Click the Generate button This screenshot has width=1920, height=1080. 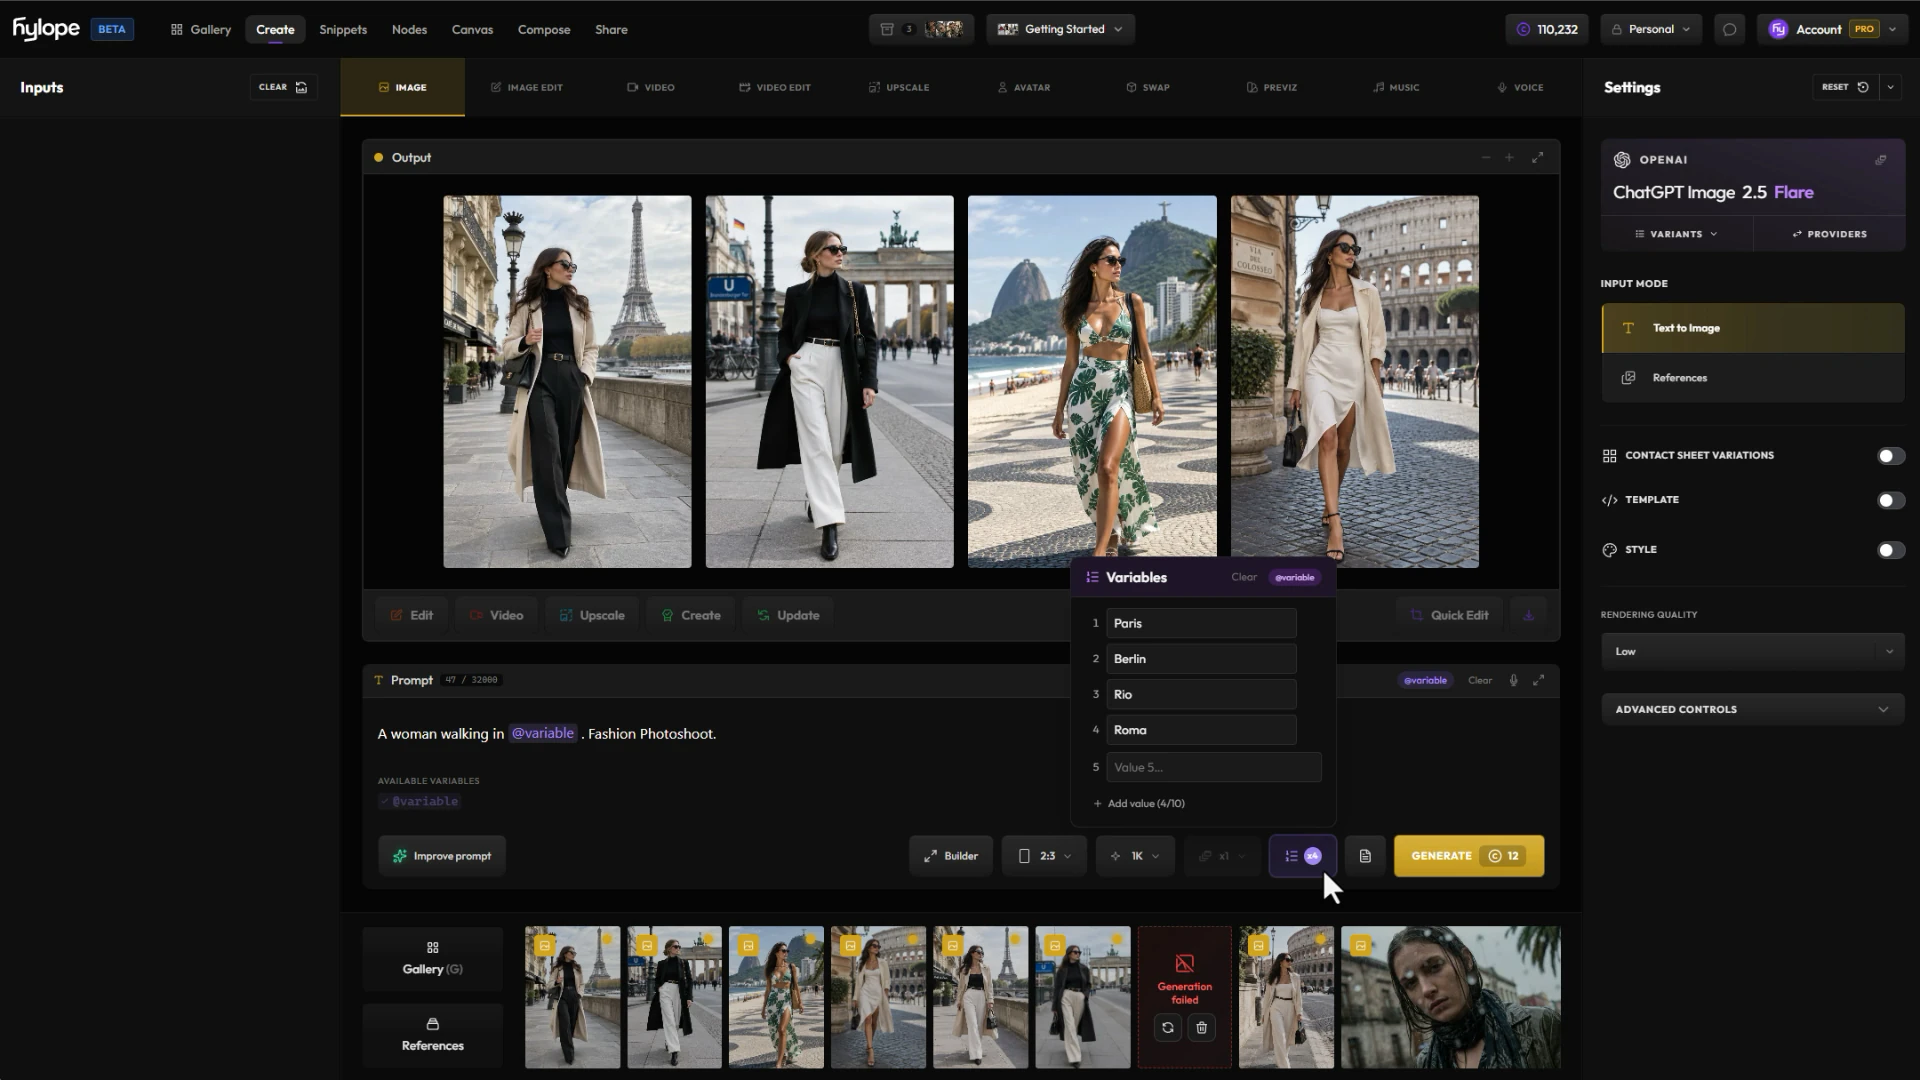pyautogui.click(x=1469, y=856)
